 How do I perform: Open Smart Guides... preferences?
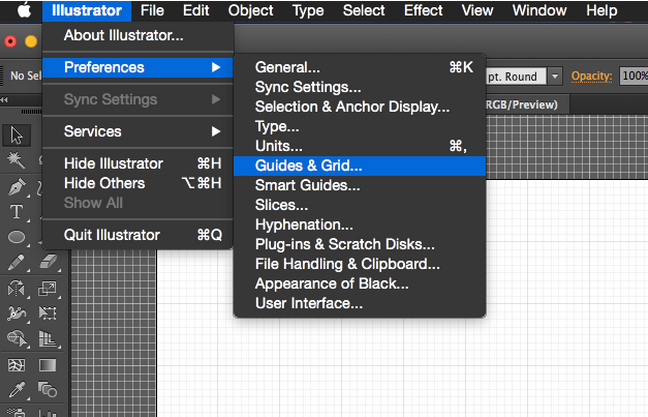click(360, 186)
